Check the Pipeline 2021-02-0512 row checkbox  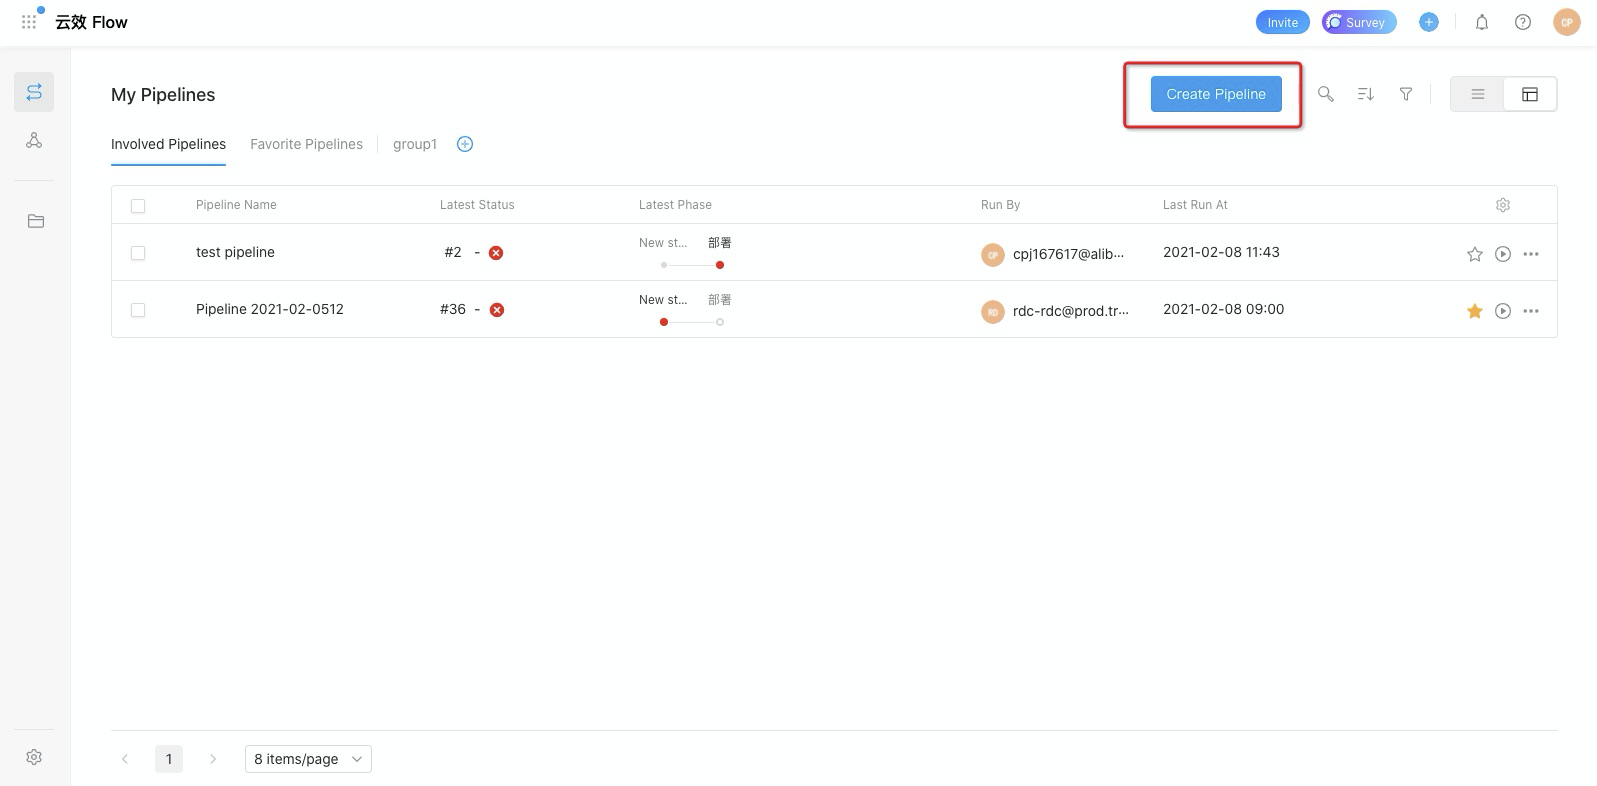pyautogui.click(x=138, y=310)
